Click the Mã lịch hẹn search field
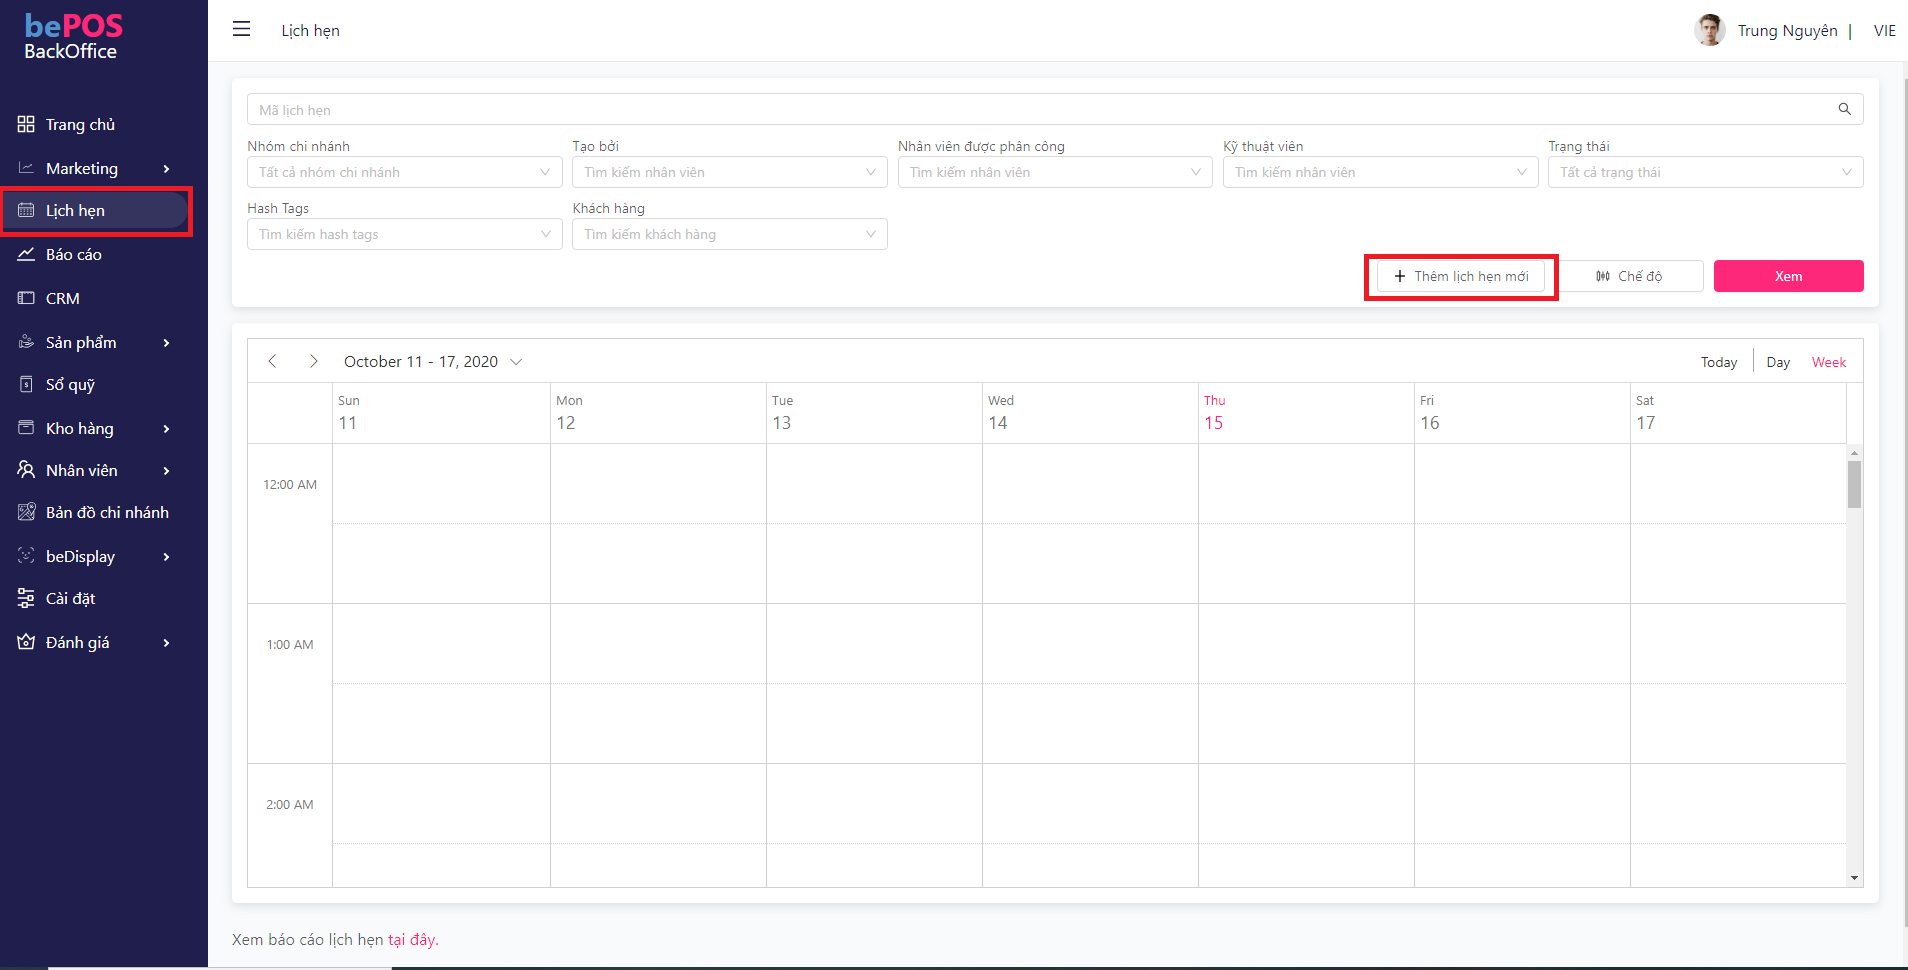This screenshot has width=1908, height=970. [1040, 110]
